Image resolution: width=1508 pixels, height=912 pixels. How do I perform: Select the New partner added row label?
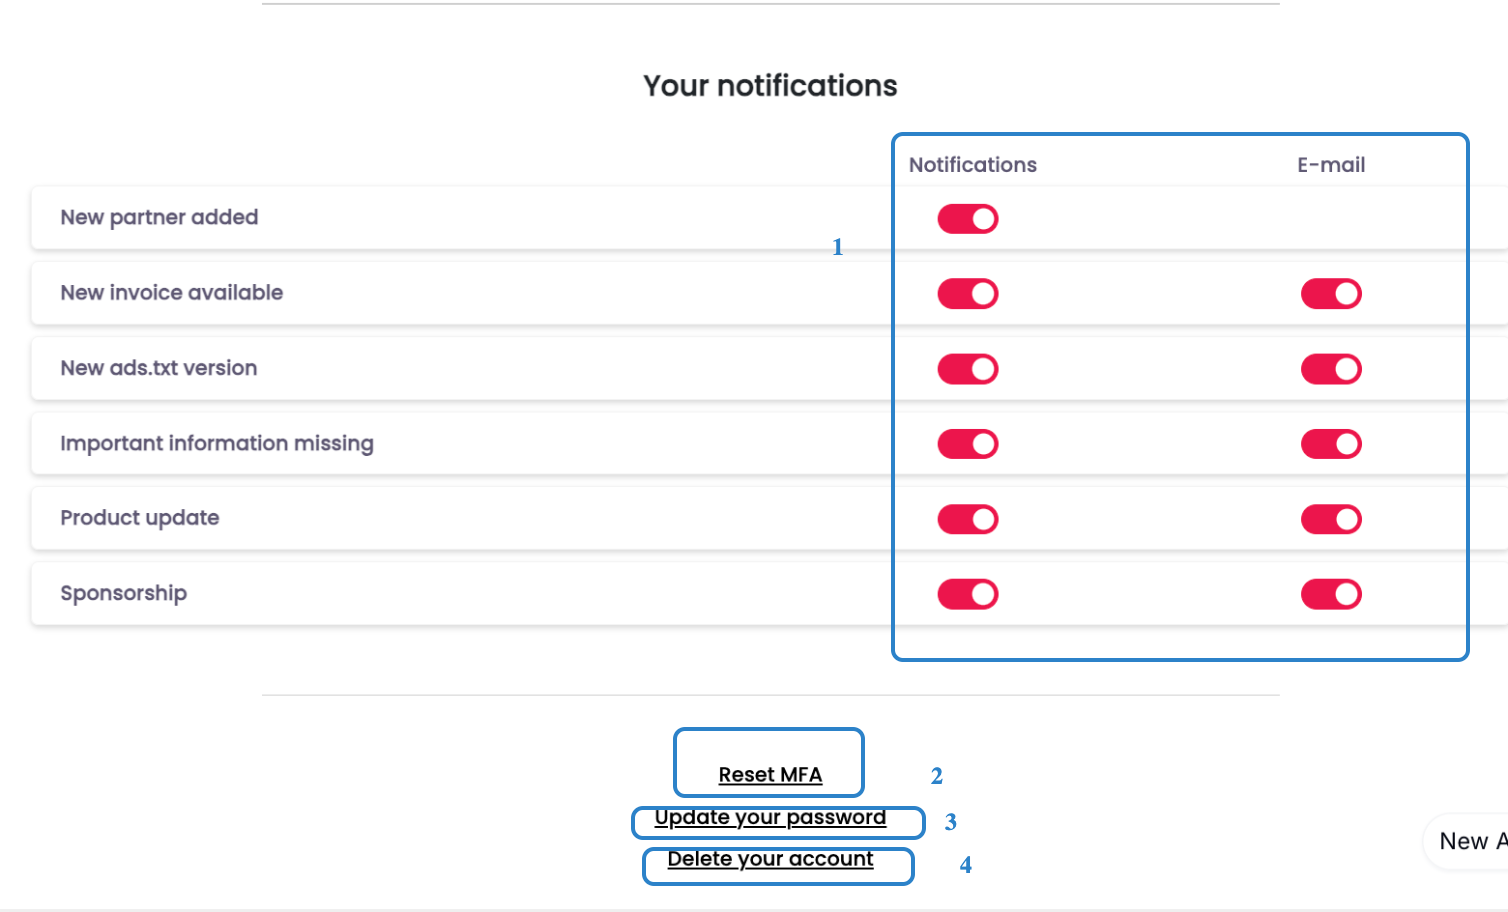(x=159, y=217)
